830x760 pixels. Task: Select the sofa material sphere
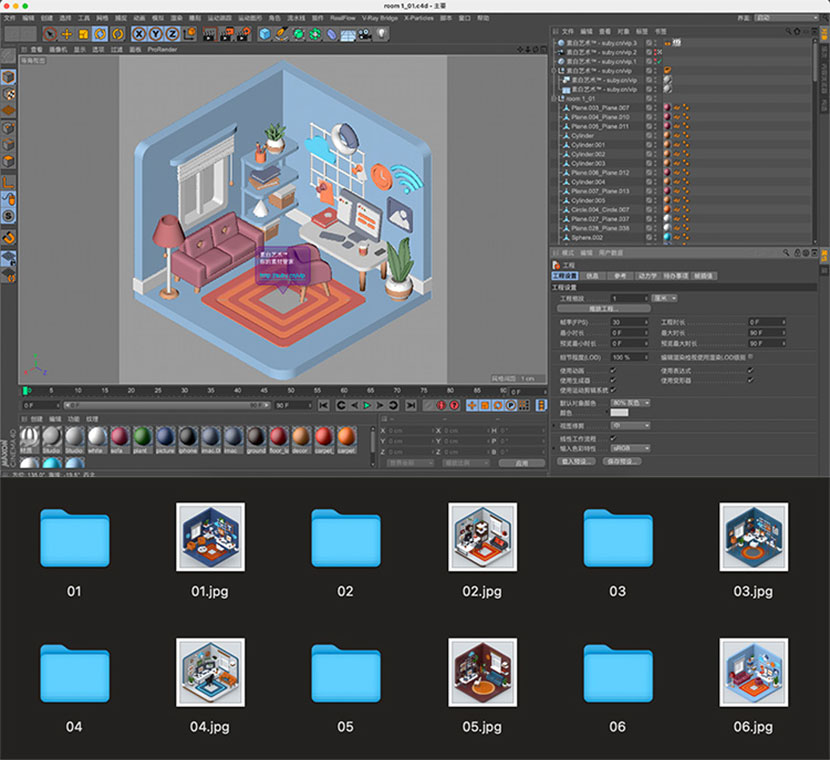(x=119, y=437)
